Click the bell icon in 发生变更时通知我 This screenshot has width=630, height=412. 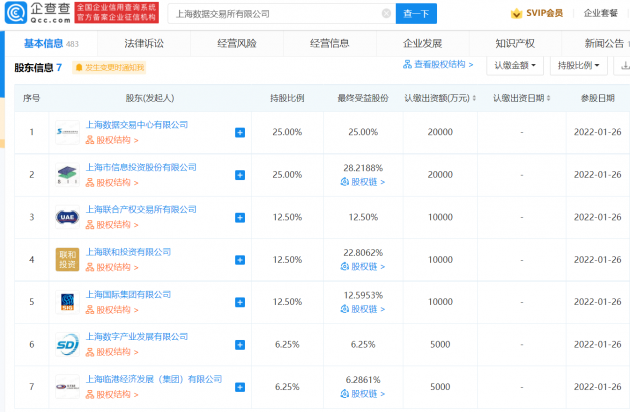tap(79, 68)
